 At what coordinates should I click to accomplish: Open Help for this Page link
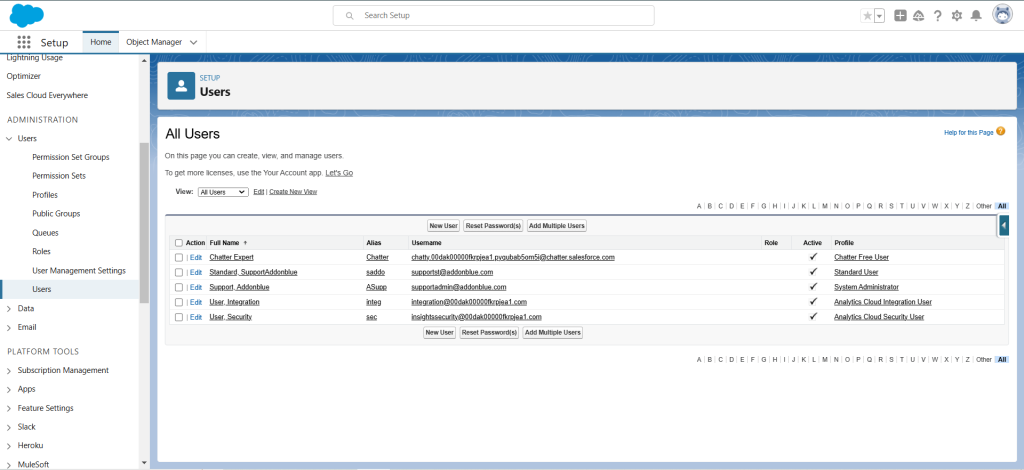point(968,133)
